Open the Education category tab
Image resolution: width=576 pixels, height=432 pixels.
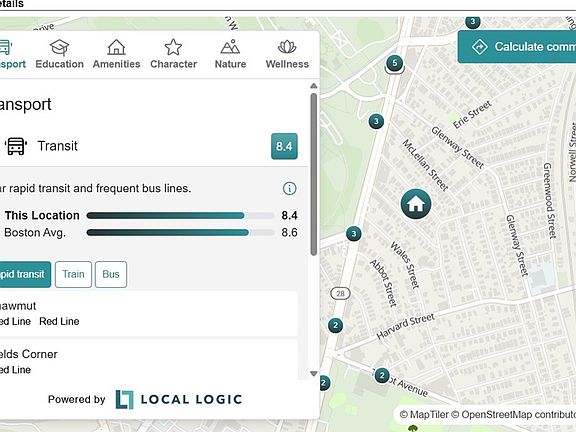pos(60,54)
